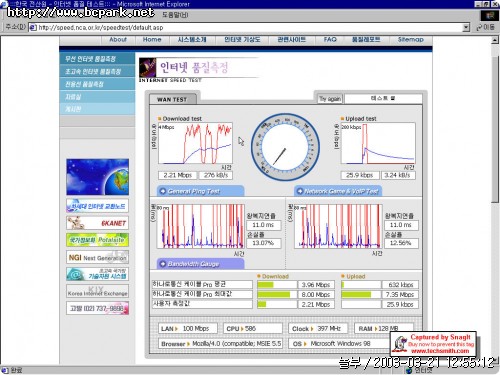Click the 8.00 Mbps download bar
This screenshot has height=375, width=500.
[277, 294]
